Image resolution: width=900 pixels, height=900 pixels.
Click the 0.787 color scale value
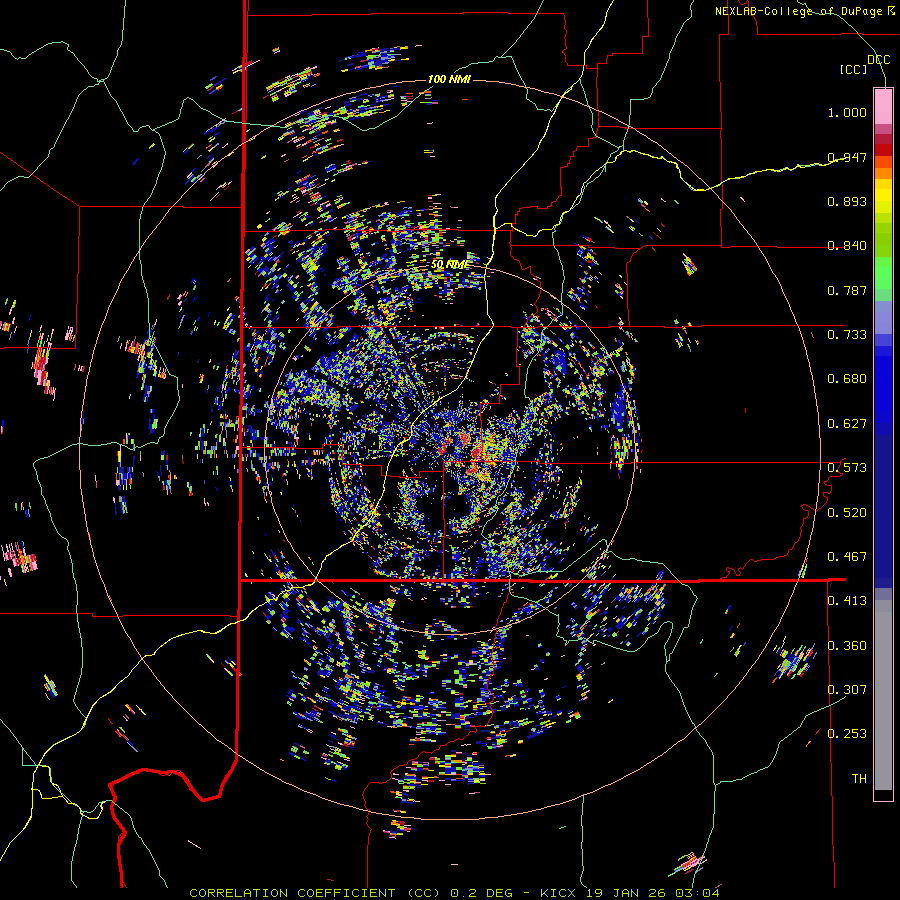[x=847, y=290]
